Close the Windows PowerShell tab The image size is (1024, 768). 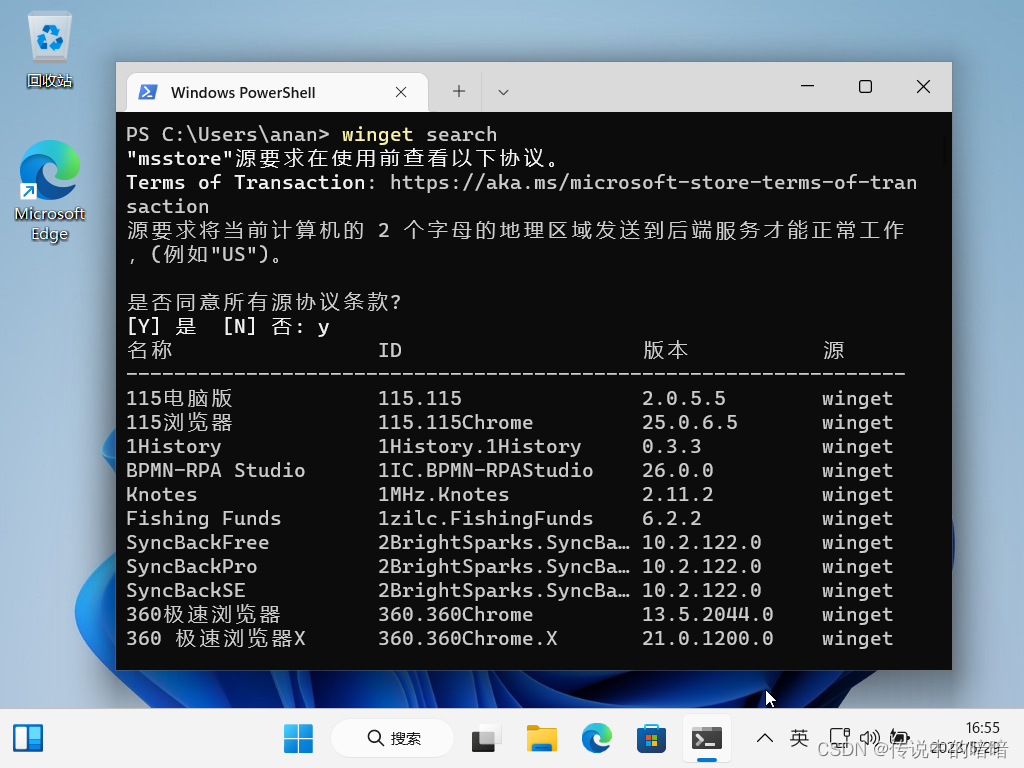pyautogui.click(x=401, y=92)
